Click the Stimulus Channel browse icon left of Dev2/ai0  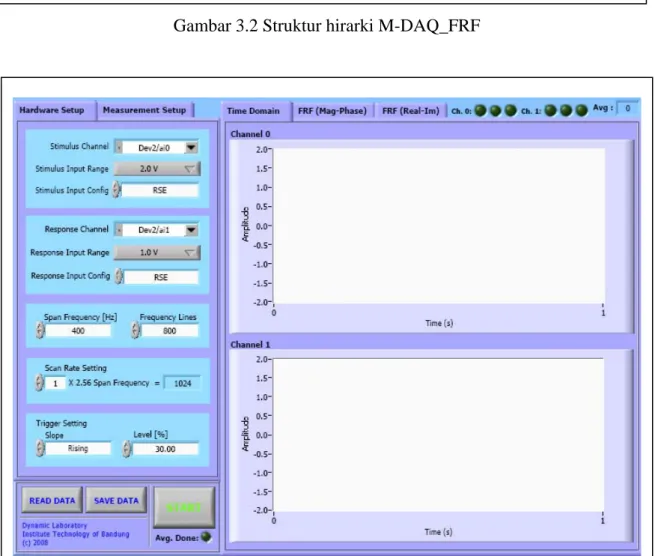coord(119,147)
